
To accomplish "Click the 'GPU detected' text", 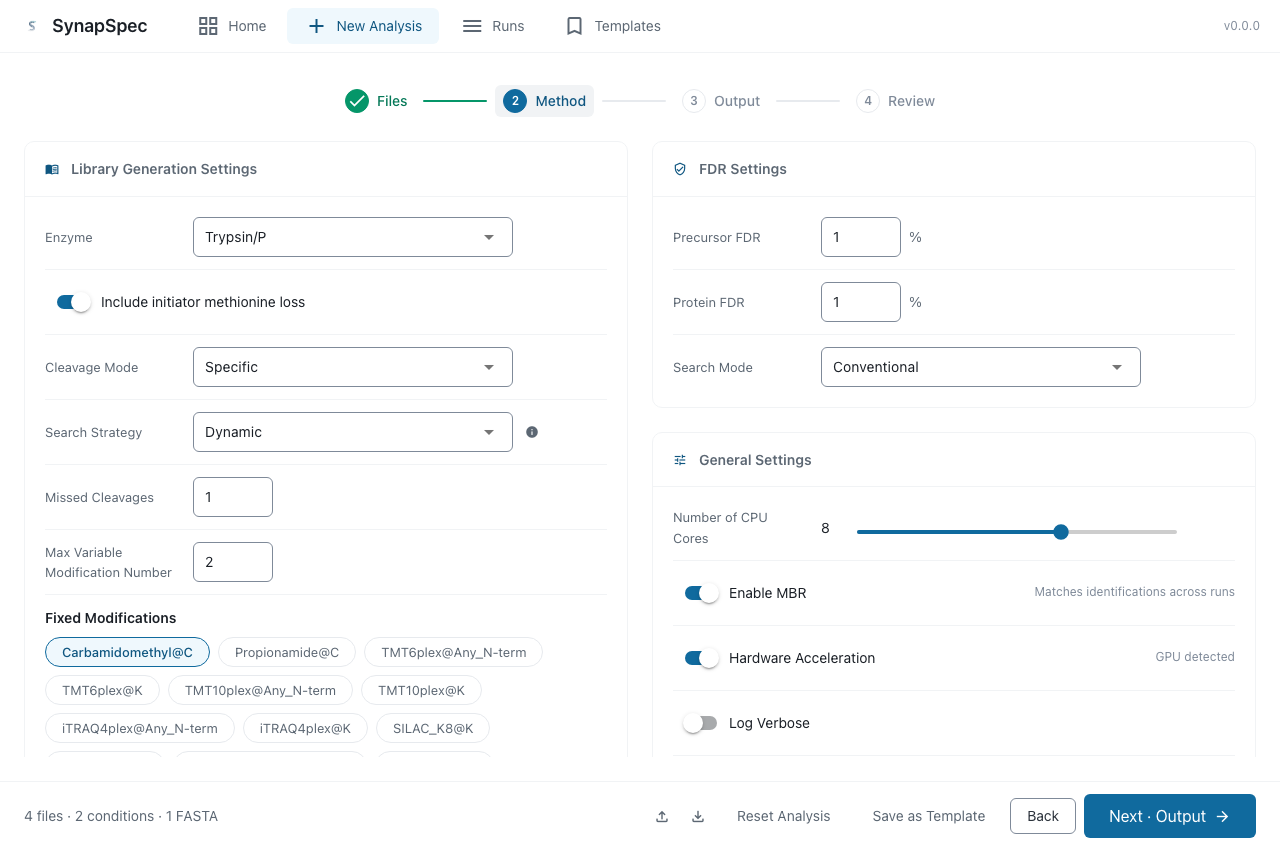I will tap(1195, 657).
